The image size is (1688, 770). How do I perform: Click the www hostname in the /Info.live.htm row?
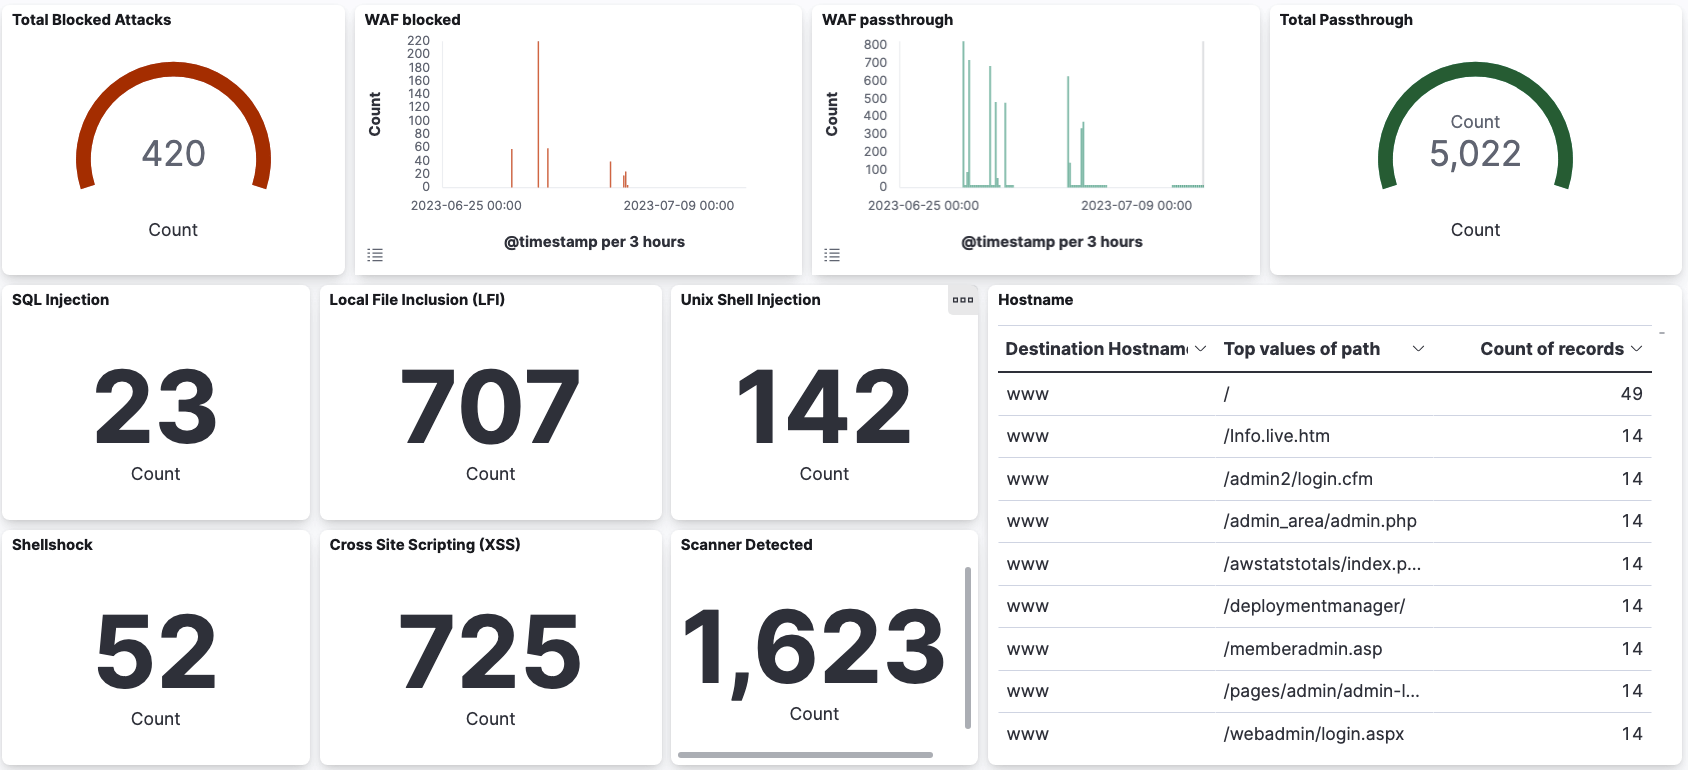point(1028,436)
